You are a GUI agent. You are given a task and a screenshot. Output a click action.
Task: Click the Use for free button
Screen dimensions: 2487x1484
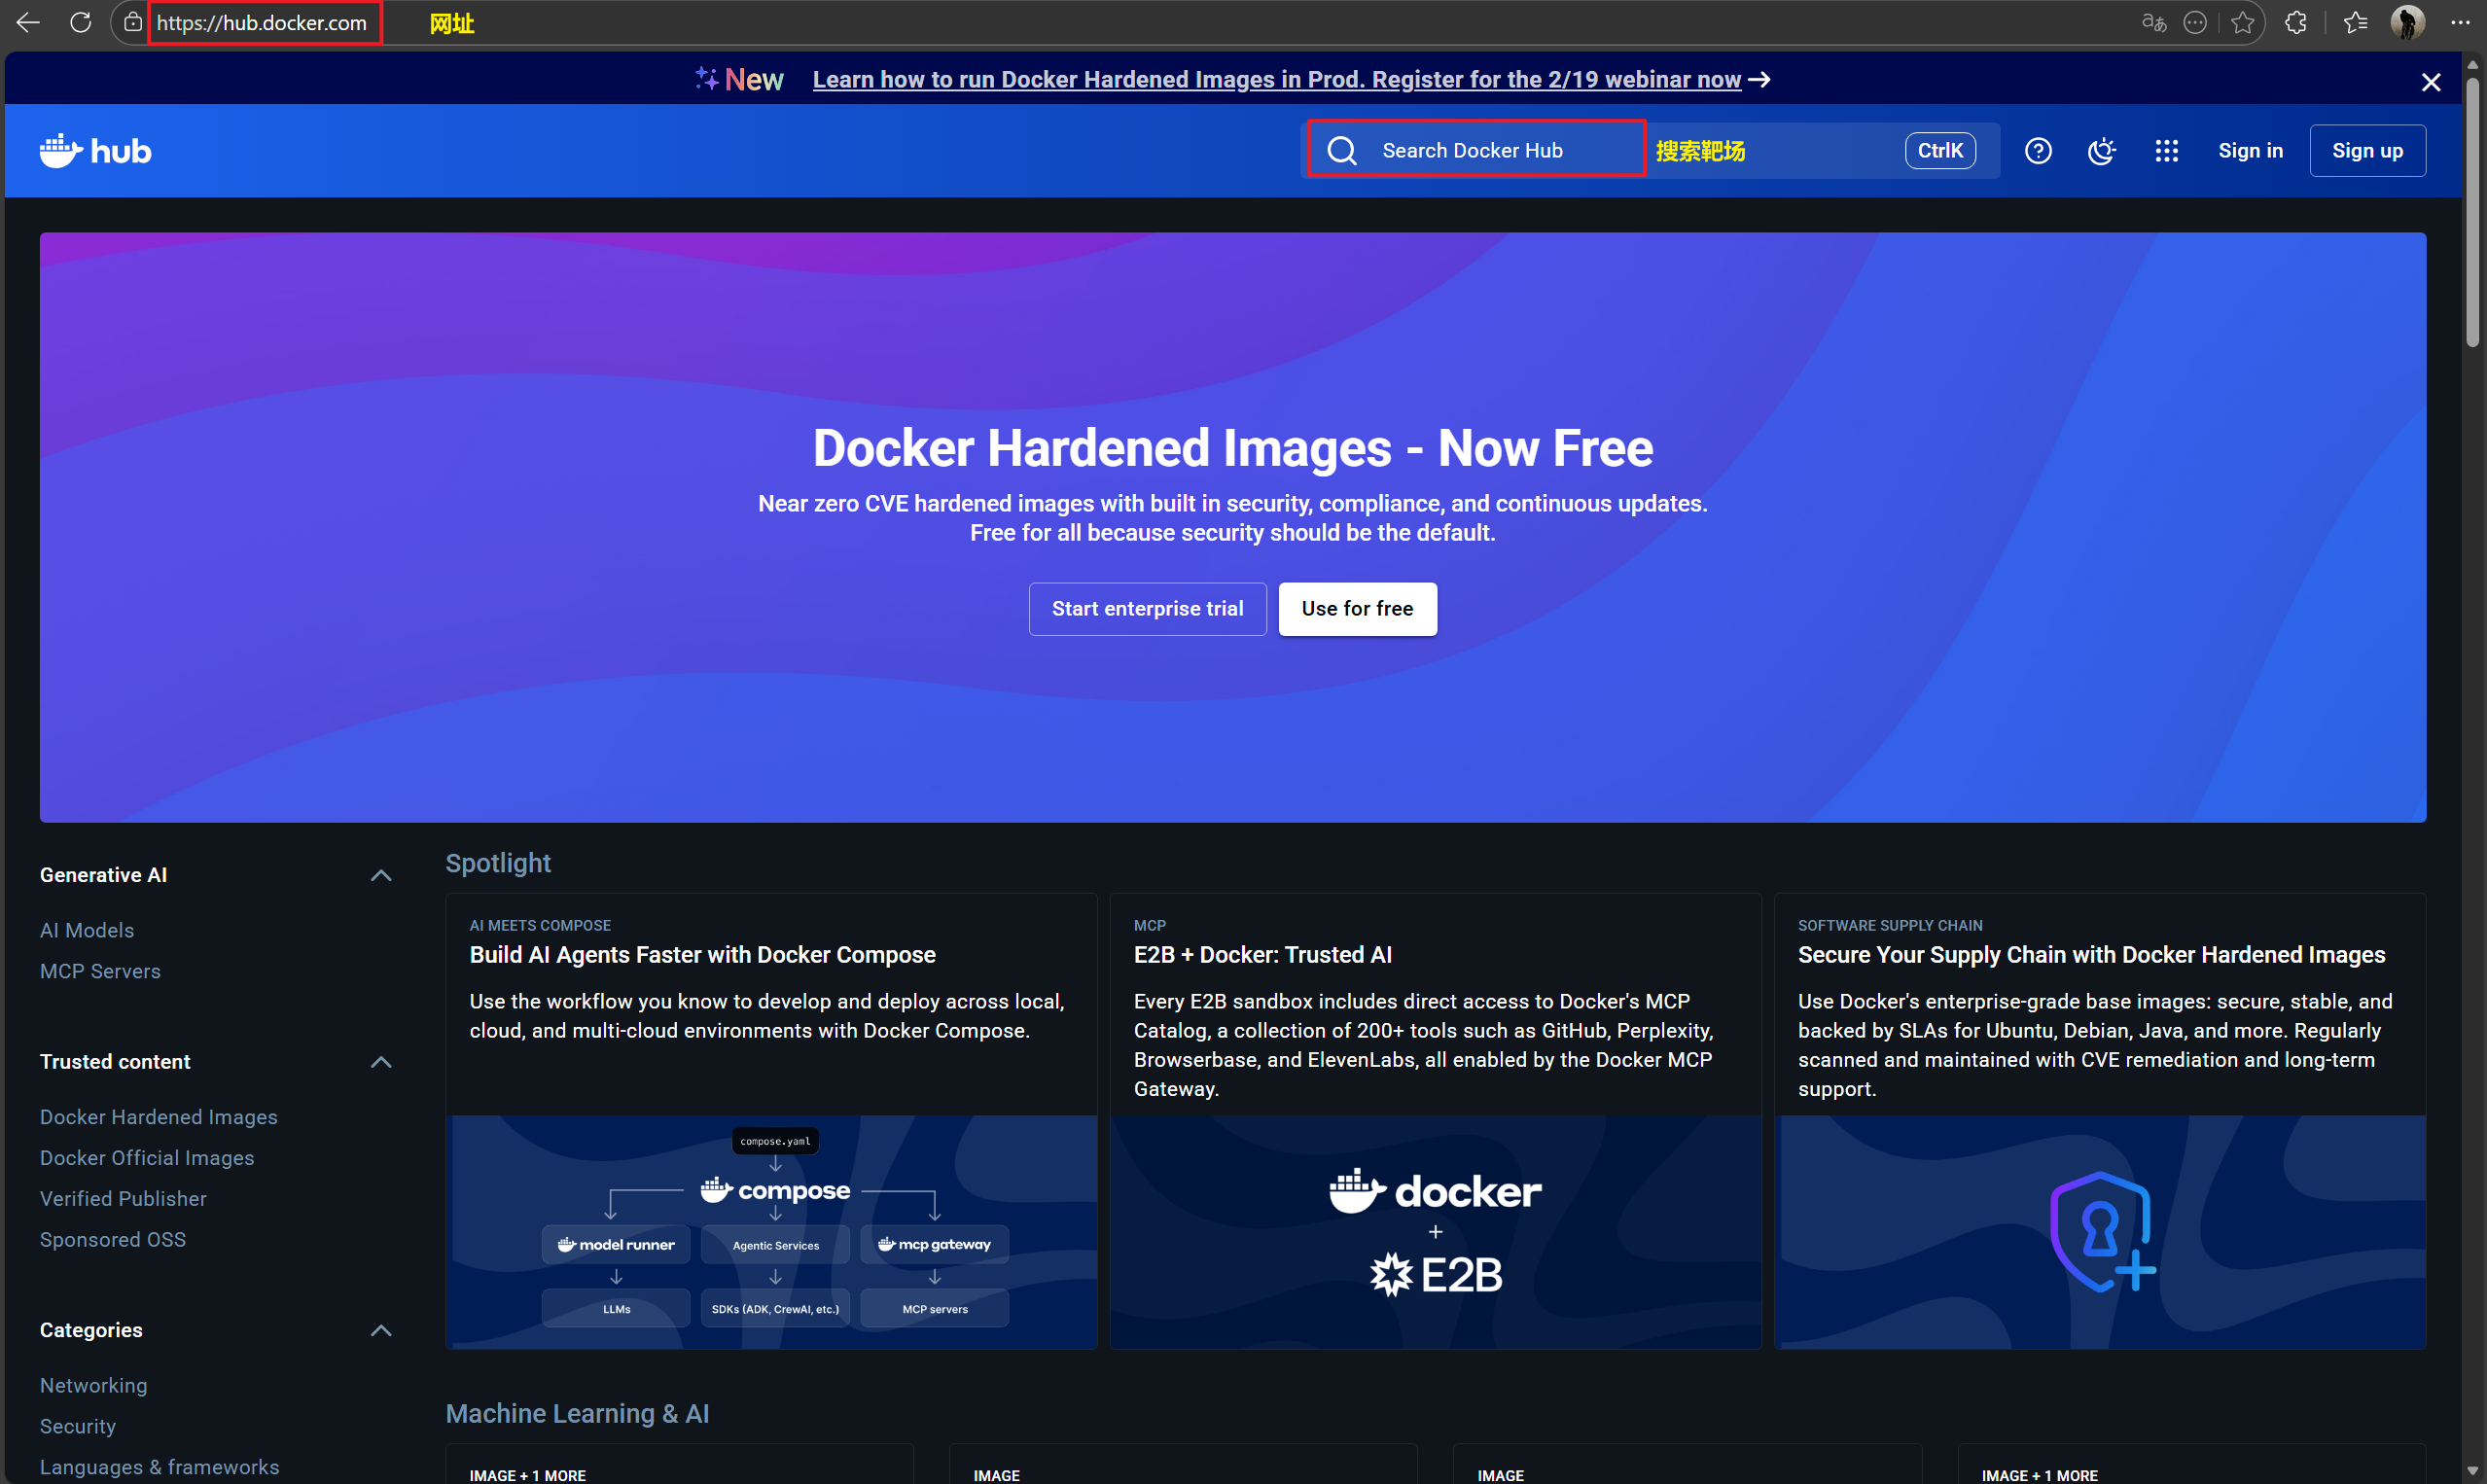tap(1356, 608)
